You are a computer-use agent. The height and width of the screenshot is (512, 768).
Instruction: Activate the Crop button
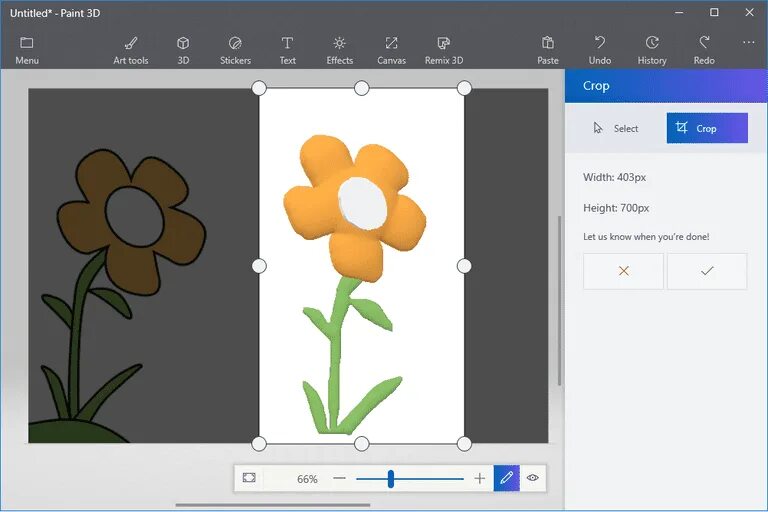[707, 128]
